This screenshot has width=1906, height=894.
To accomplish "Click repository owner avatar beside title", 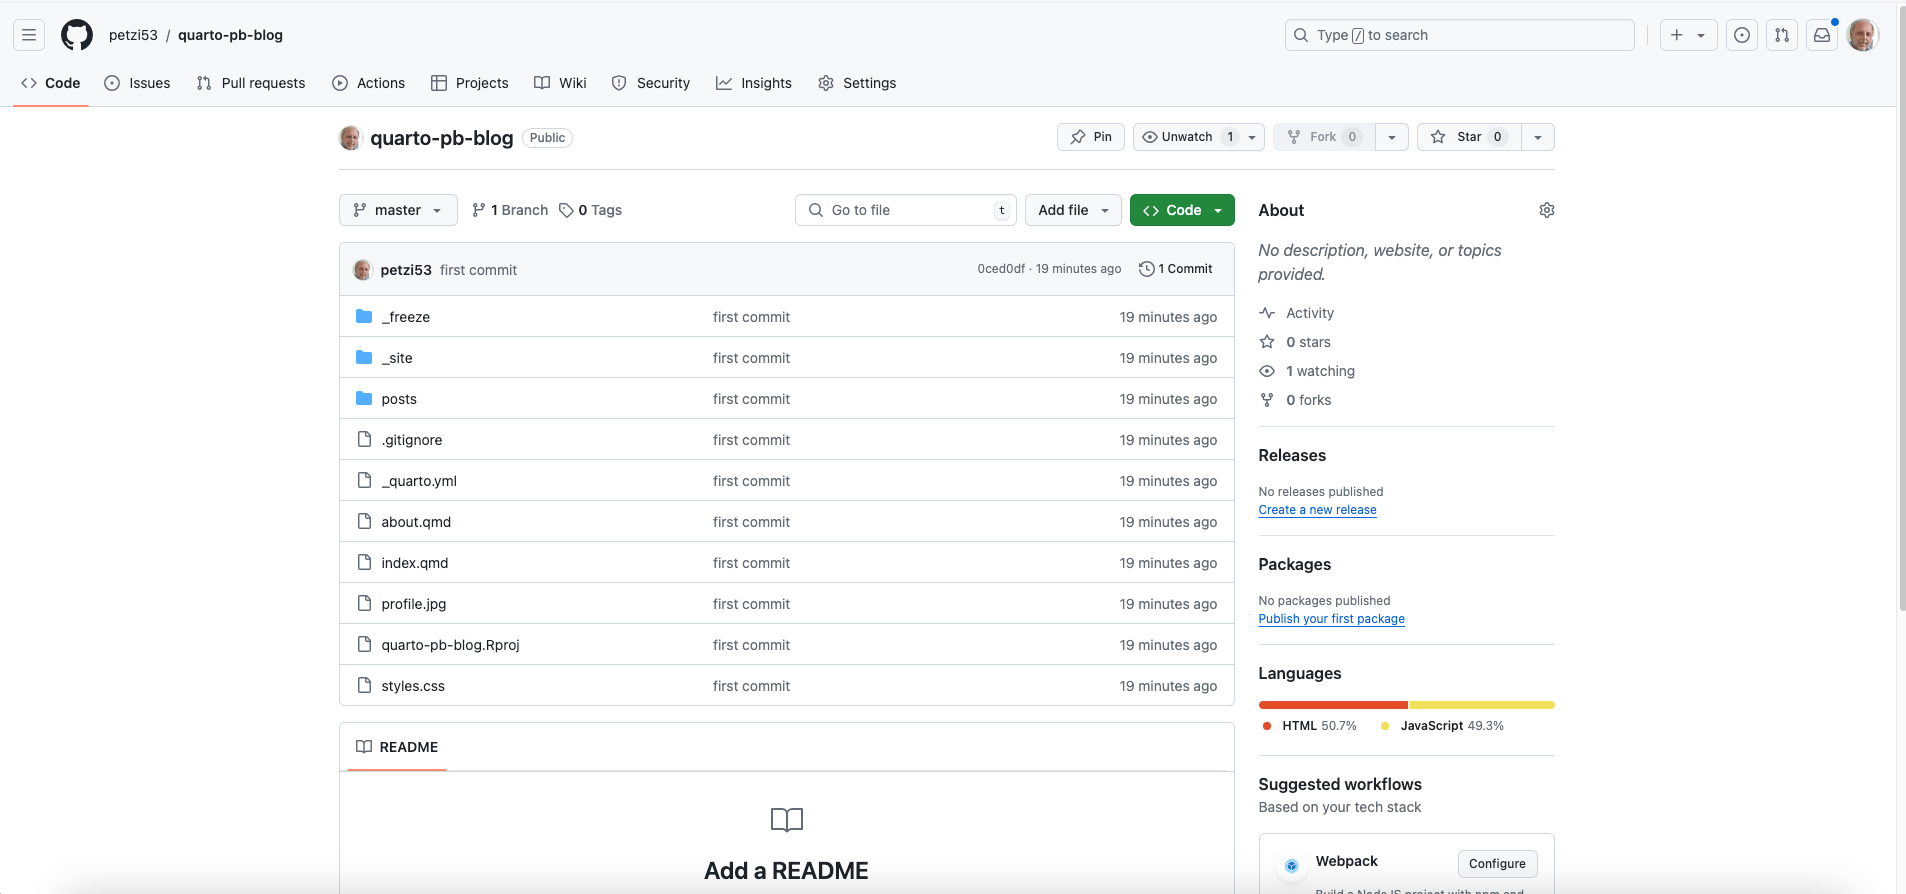I will coord(350,138).
